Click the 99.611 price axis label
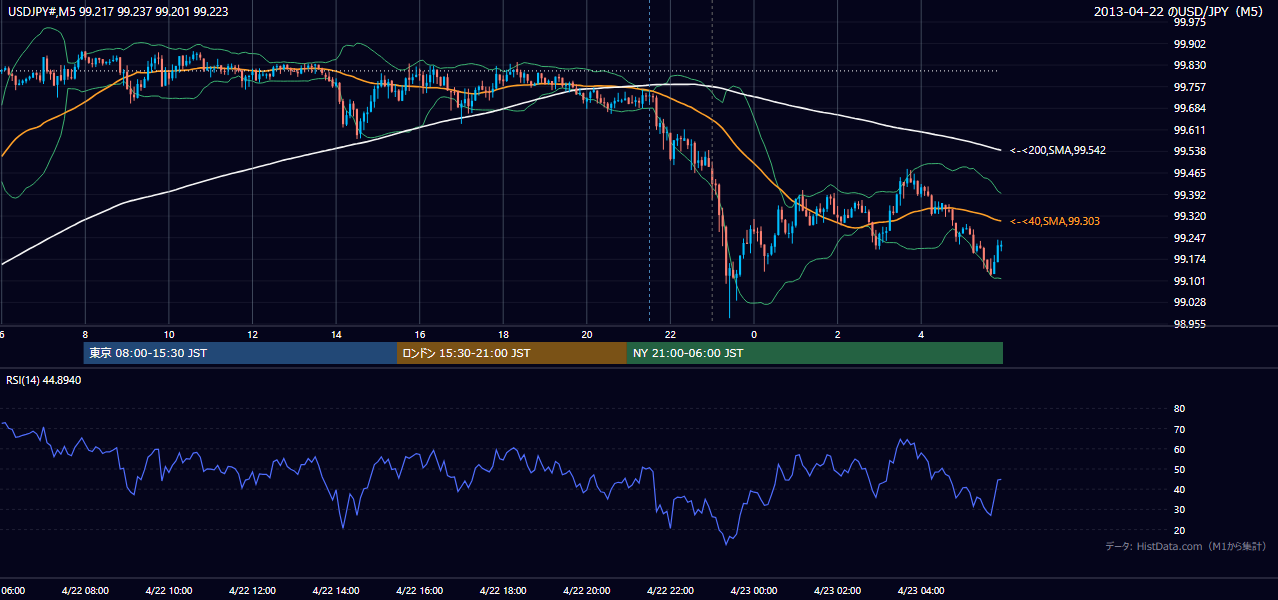1278x600 pixels. click(x=1189, y=130)
